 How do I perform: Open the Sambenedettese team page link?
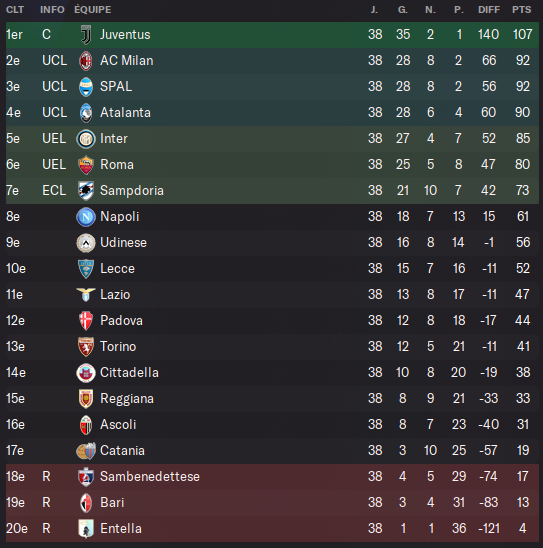(x=150, y=477)
